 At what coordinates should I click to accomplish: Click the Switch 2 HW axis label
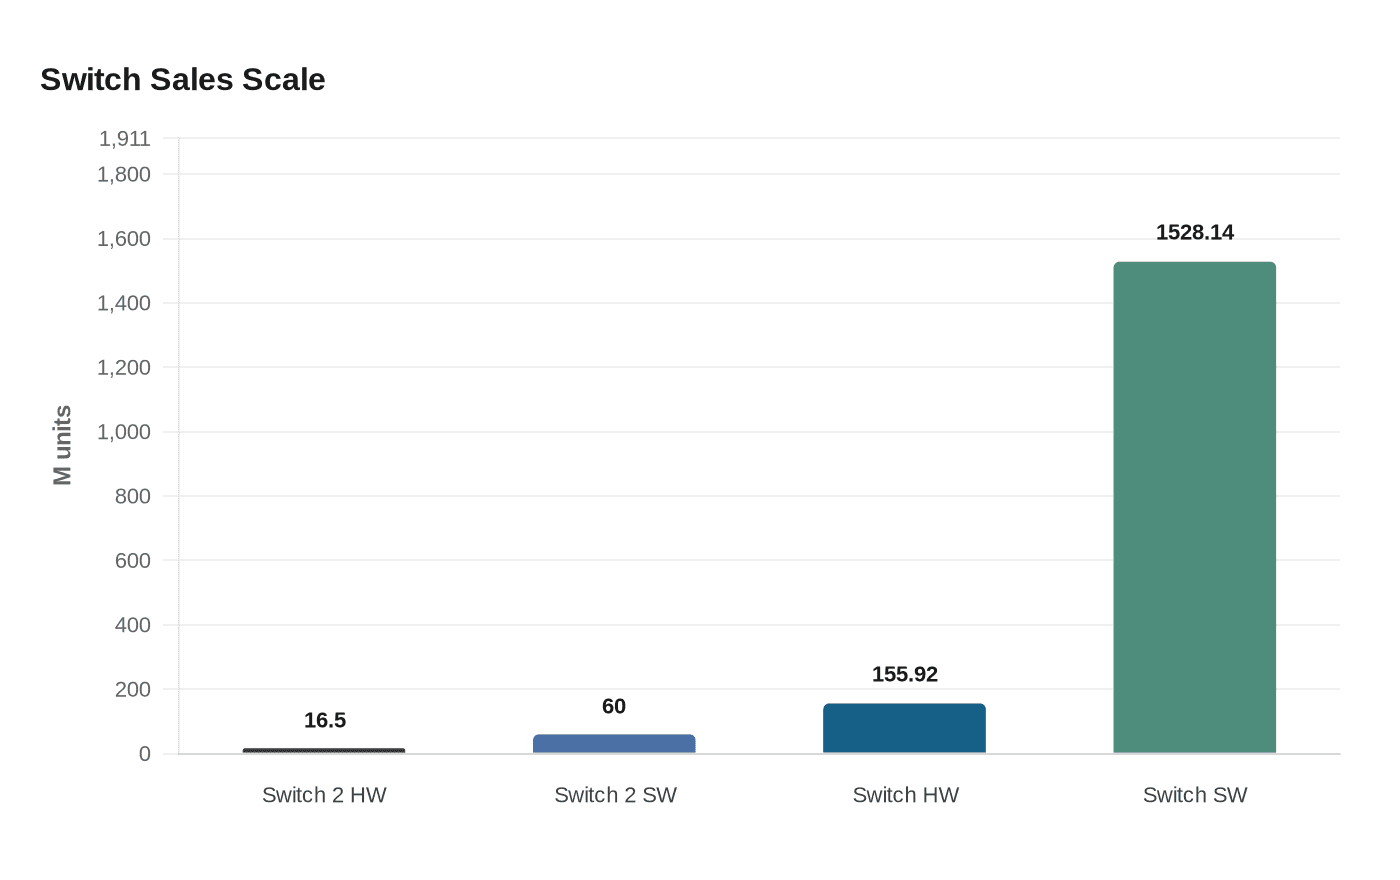point(324,795)
